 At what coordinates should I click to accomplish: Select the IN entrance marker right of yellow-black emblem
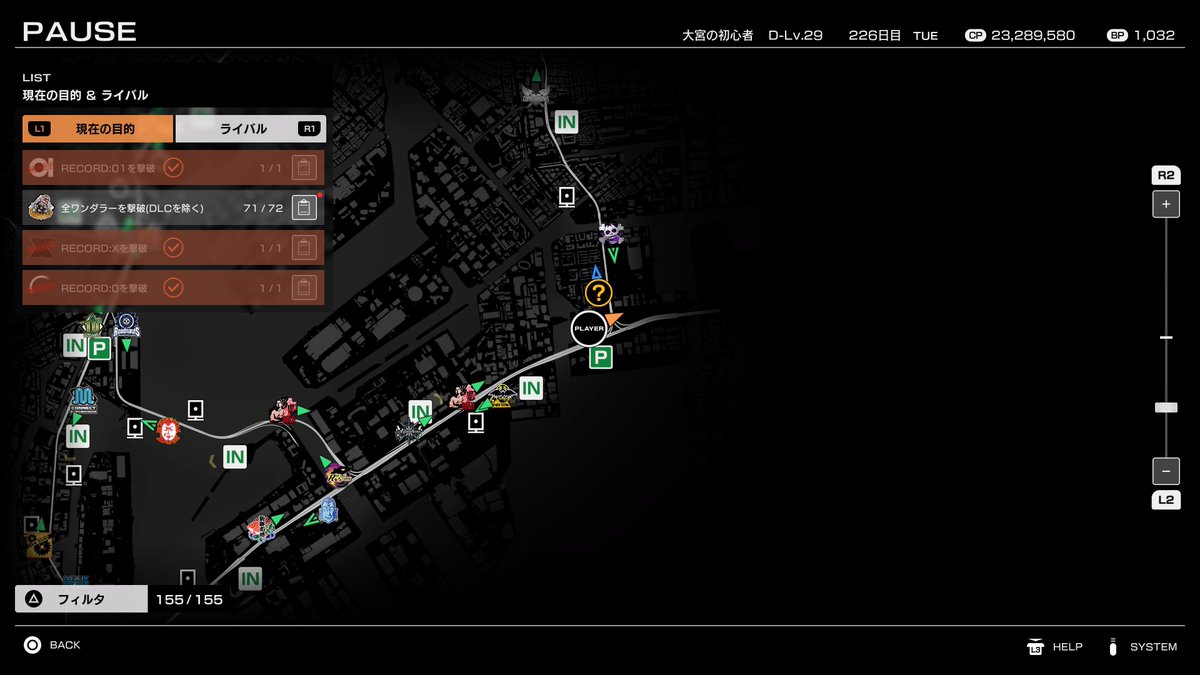click(x=531, y=388)
